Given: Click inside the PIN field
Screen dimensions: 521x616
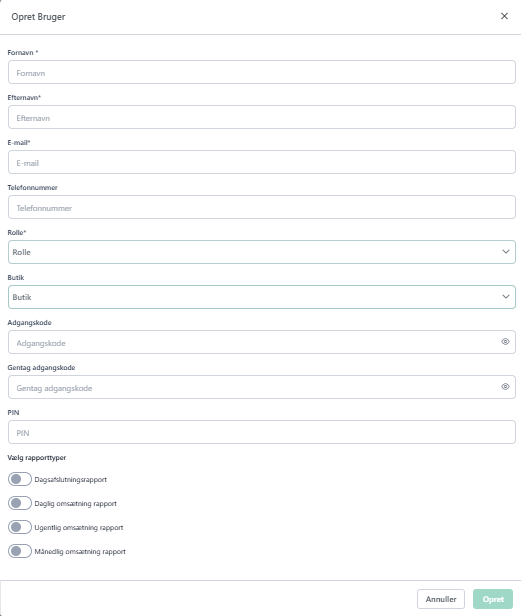Looking at the screenshot, I should (262, 432).
